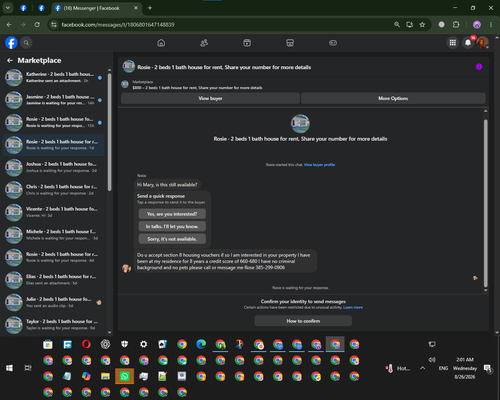
Task: Open the File Explorer taskbar icon
Action: click(x=105, y=376)
